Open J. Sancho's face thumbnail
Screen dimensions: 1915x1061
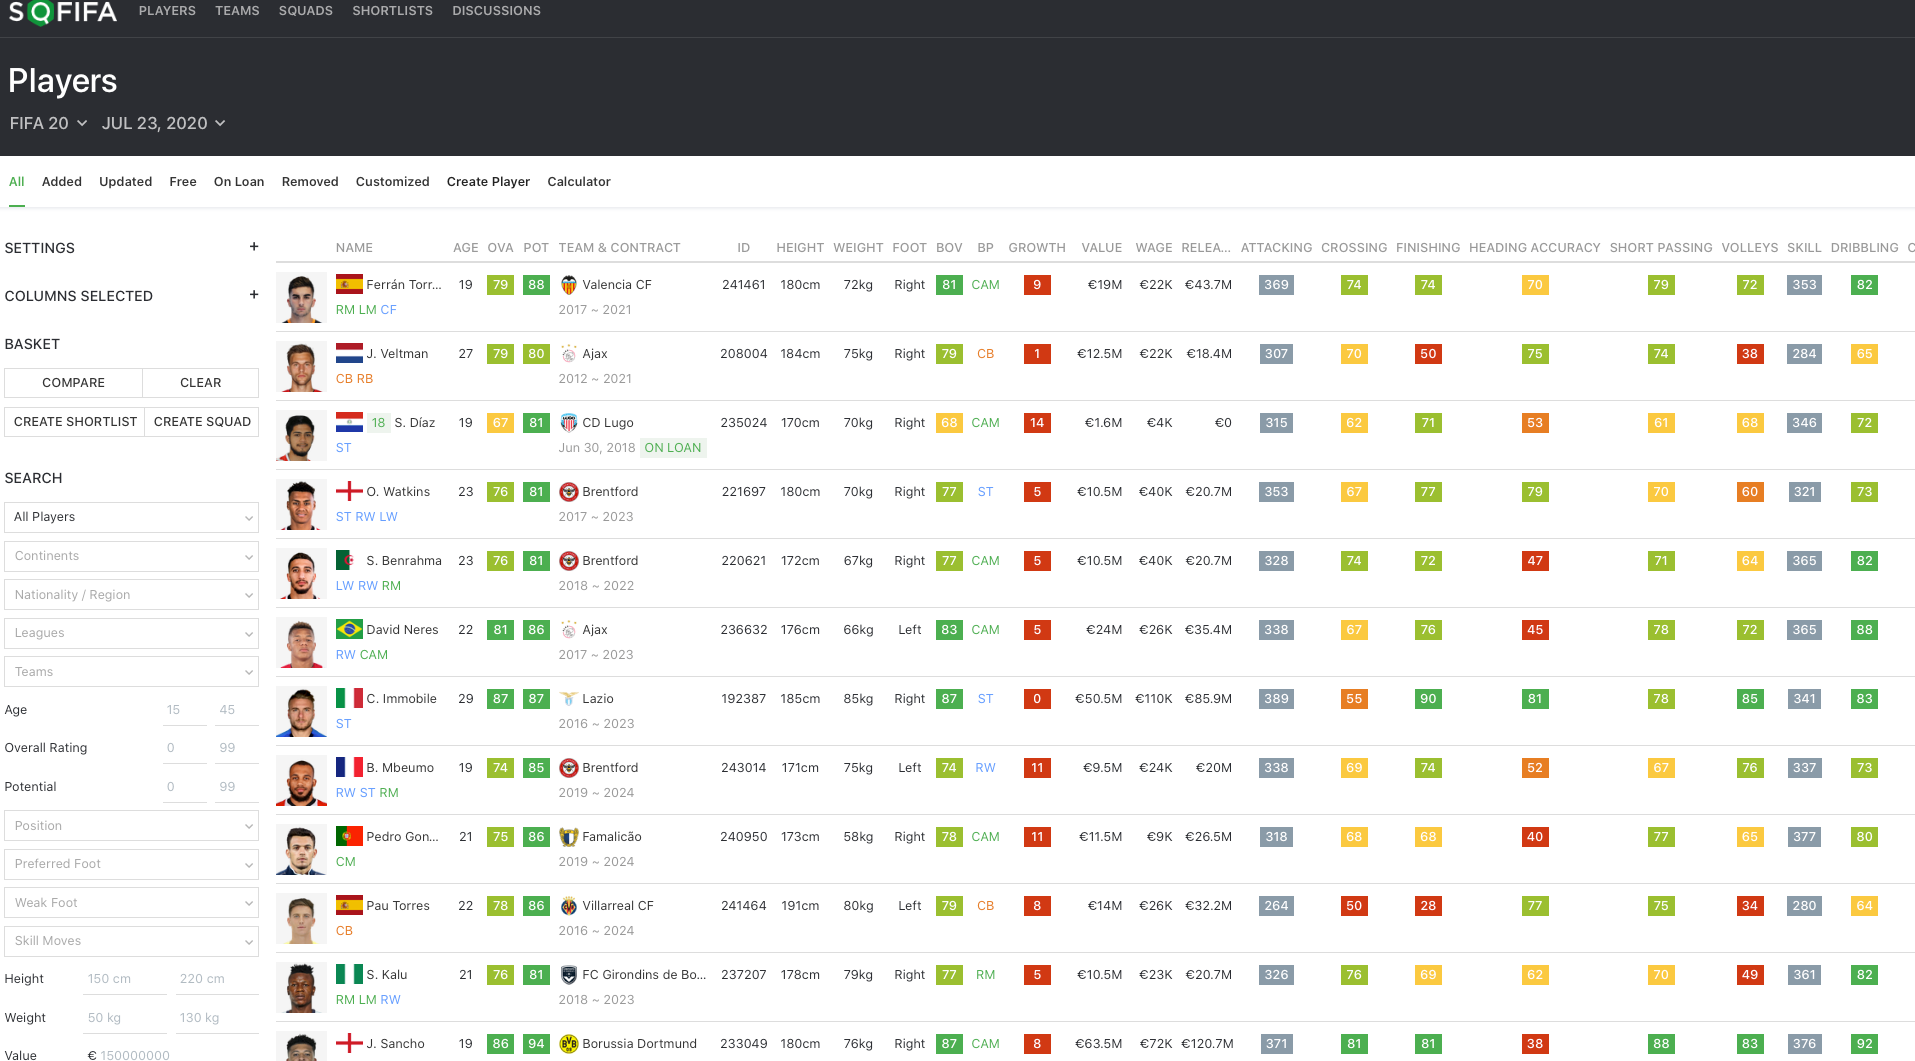click(x=301, y=1046)
